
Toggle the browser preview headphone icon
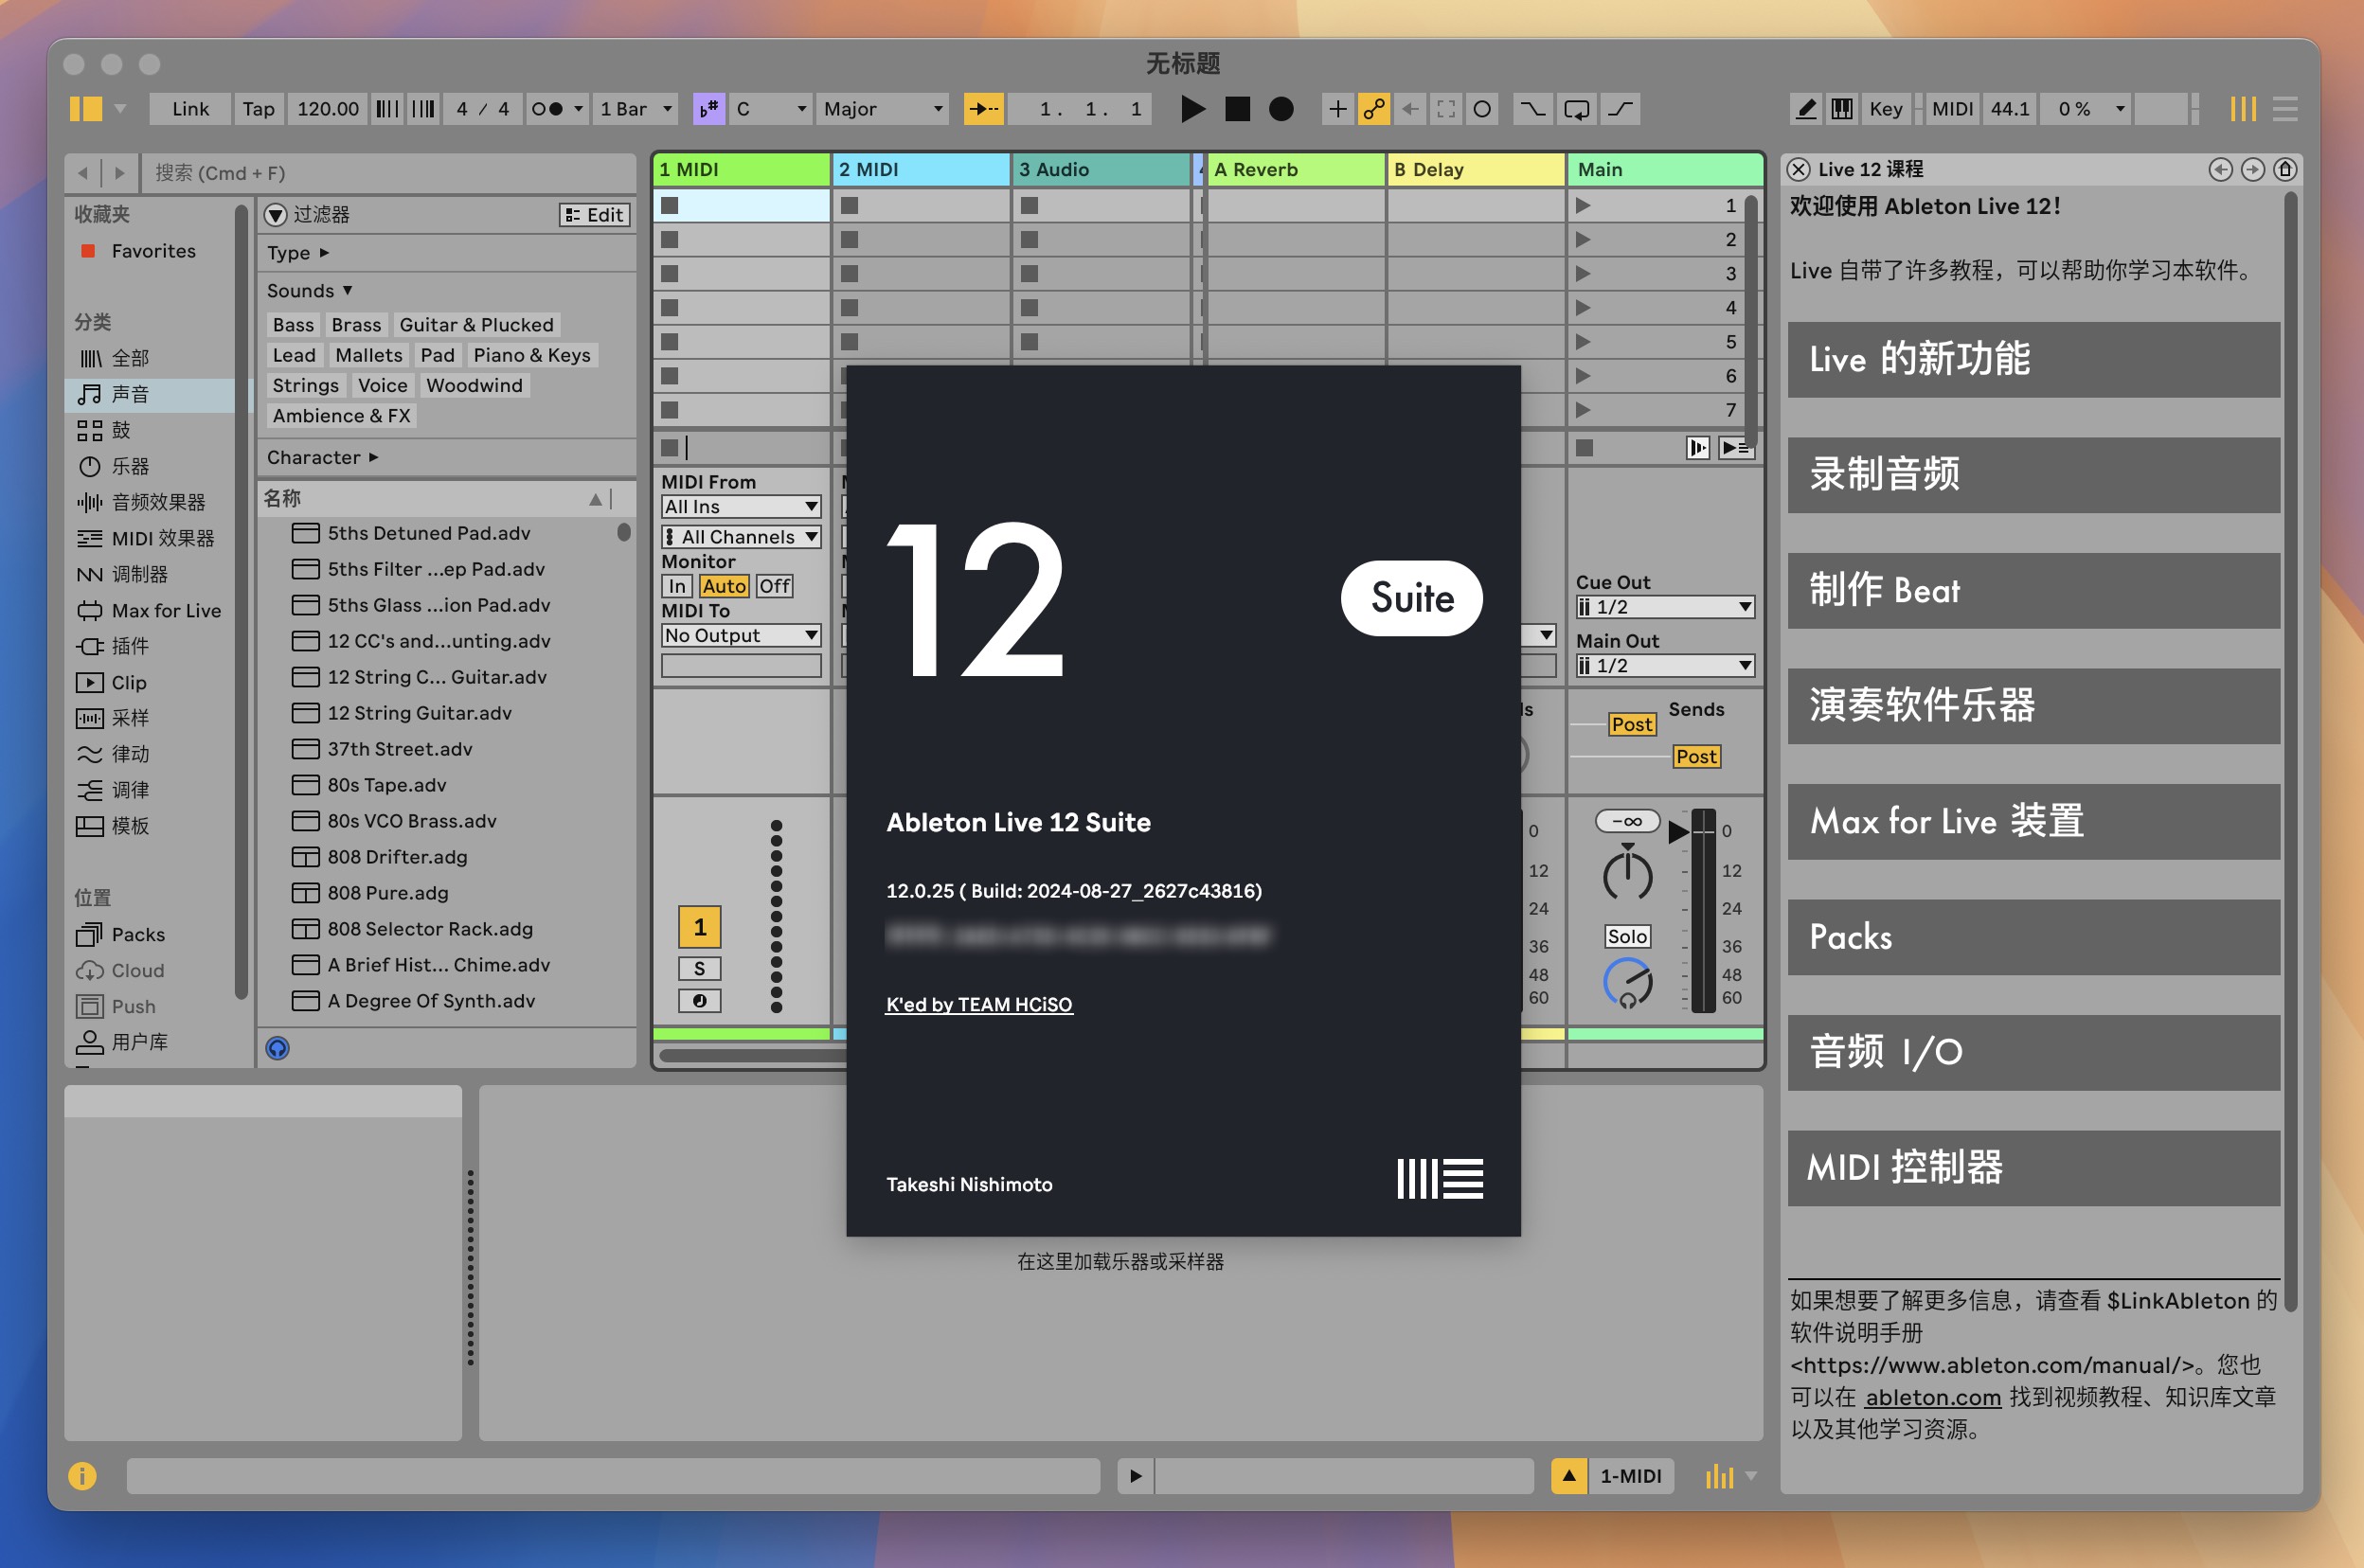(277, 1048)
